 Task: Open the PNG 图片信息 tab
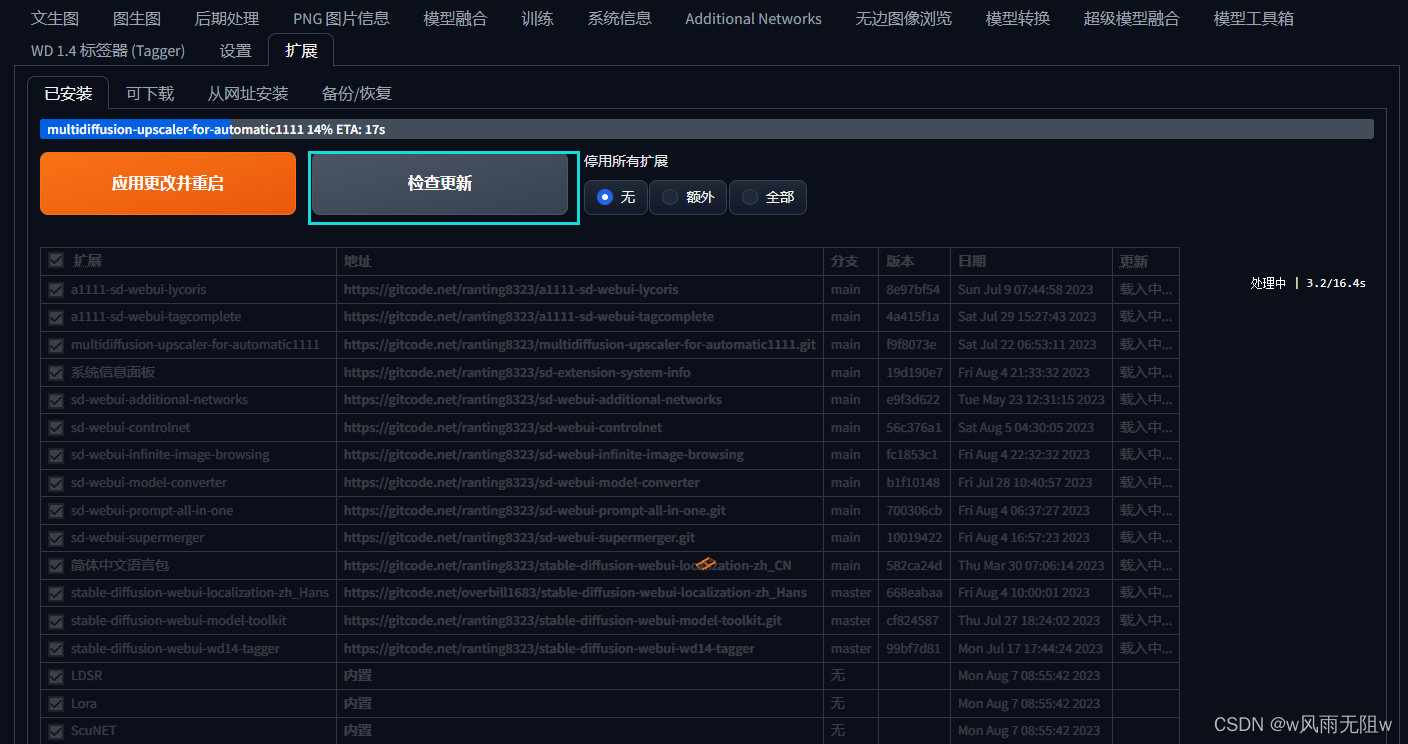pos(341,18)
